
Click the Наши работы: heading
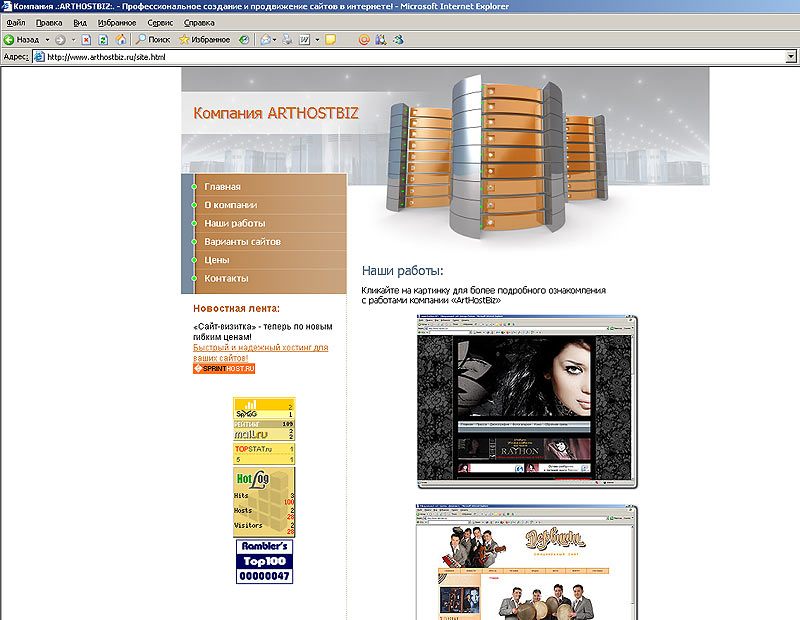tap(403, 271)
